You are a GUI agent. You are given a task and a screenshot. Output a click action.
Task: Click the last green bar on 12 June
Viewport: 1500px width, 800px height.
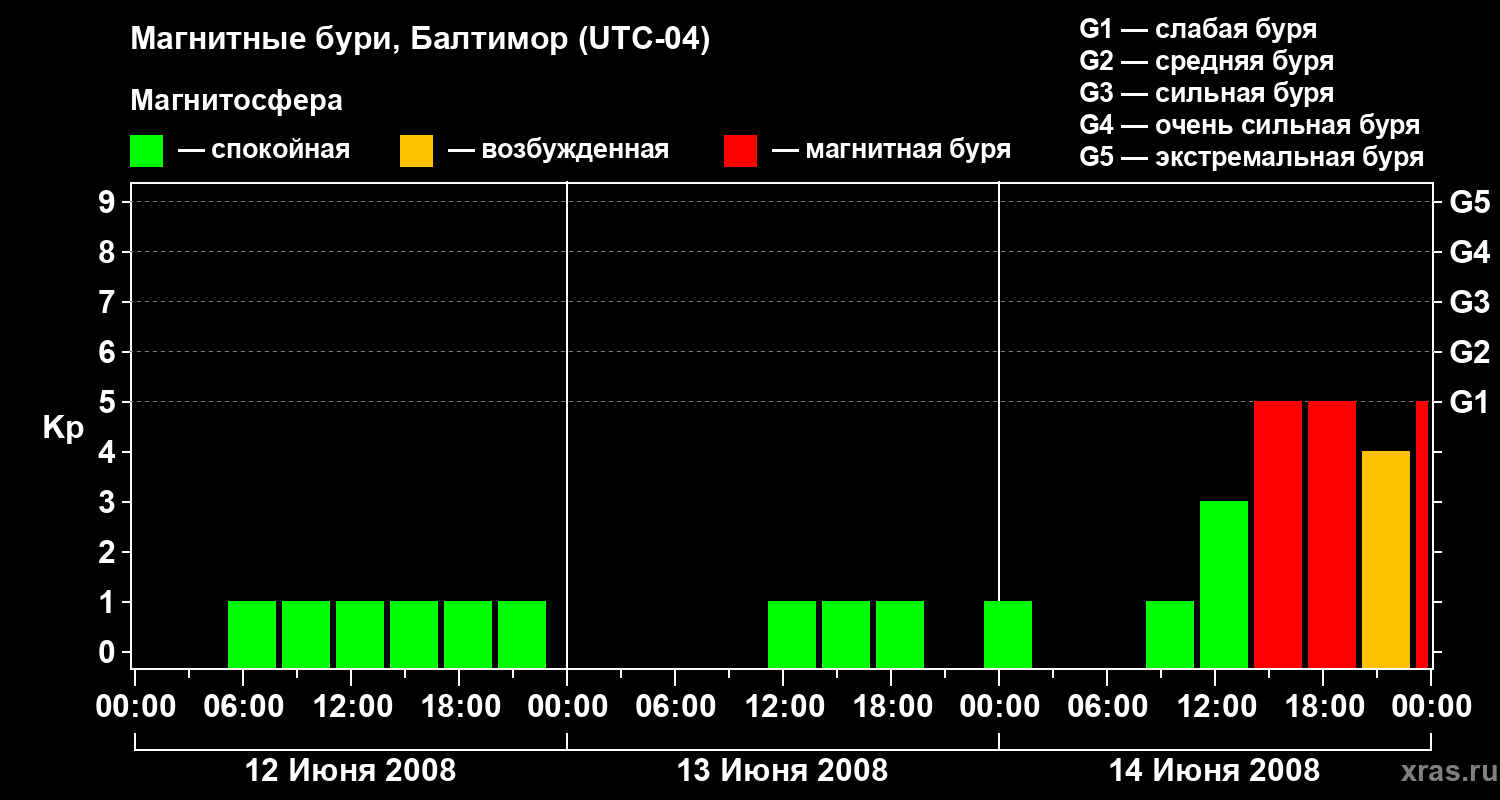pos(522,634)
